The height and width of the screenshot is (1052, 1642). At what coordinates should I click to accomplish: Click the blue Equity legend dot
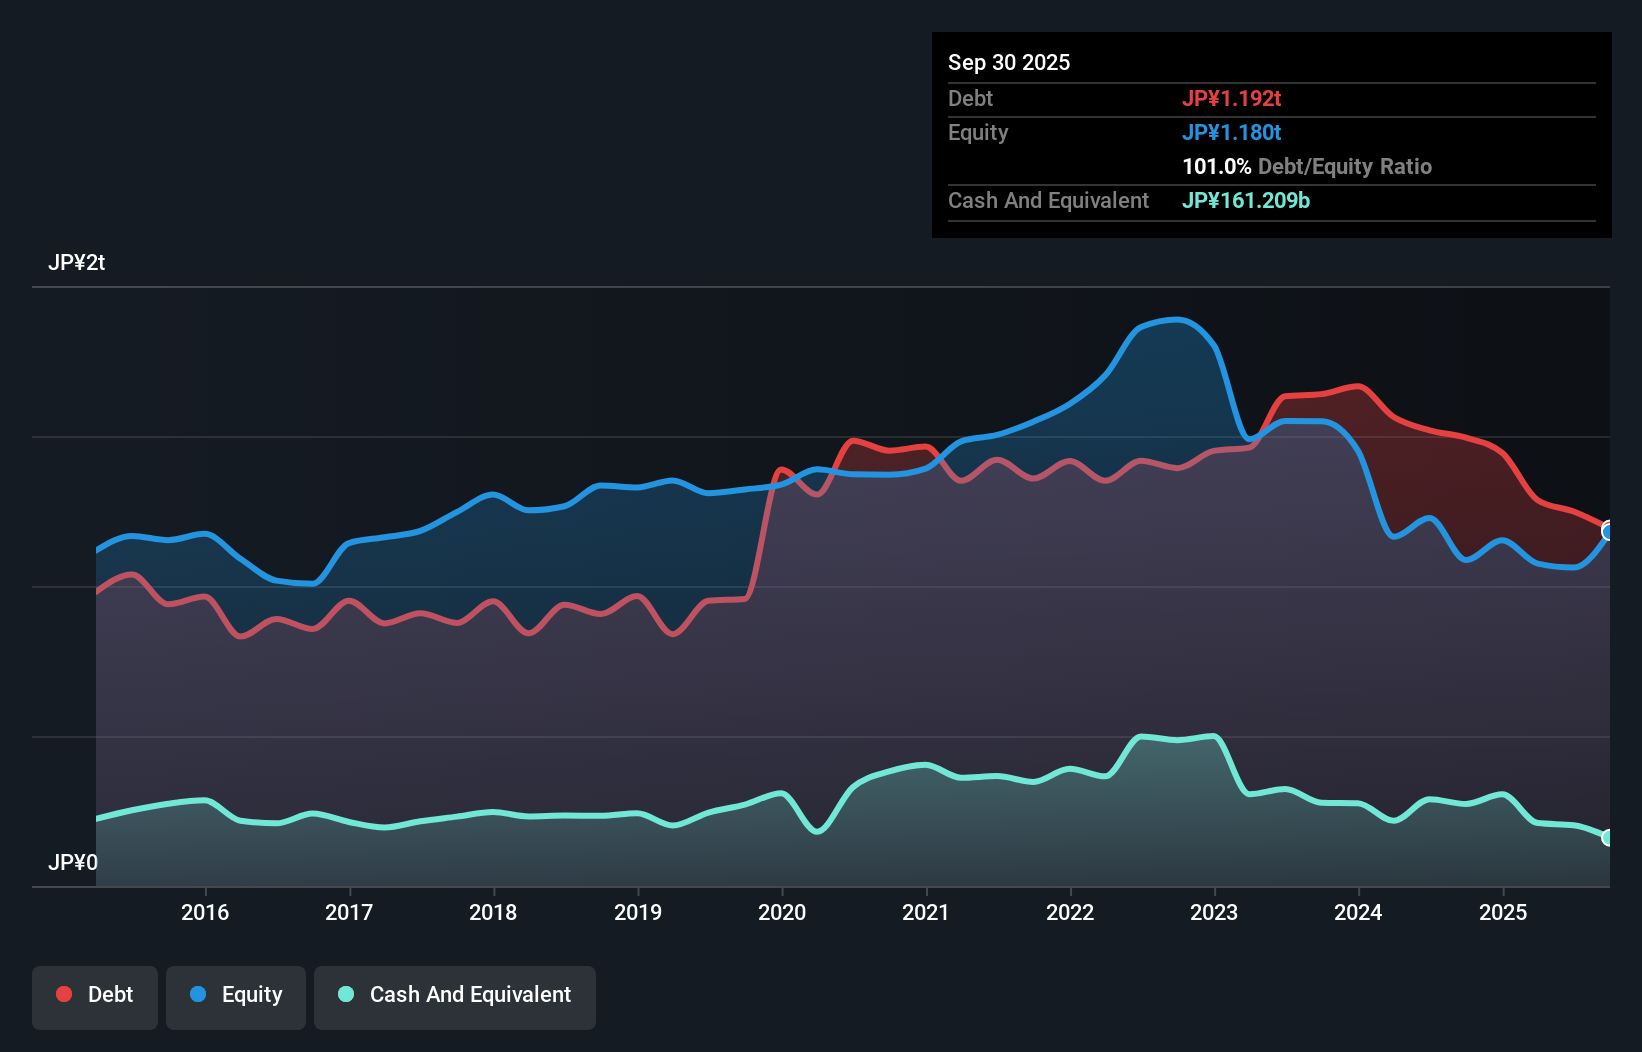(x=198, y=994)
